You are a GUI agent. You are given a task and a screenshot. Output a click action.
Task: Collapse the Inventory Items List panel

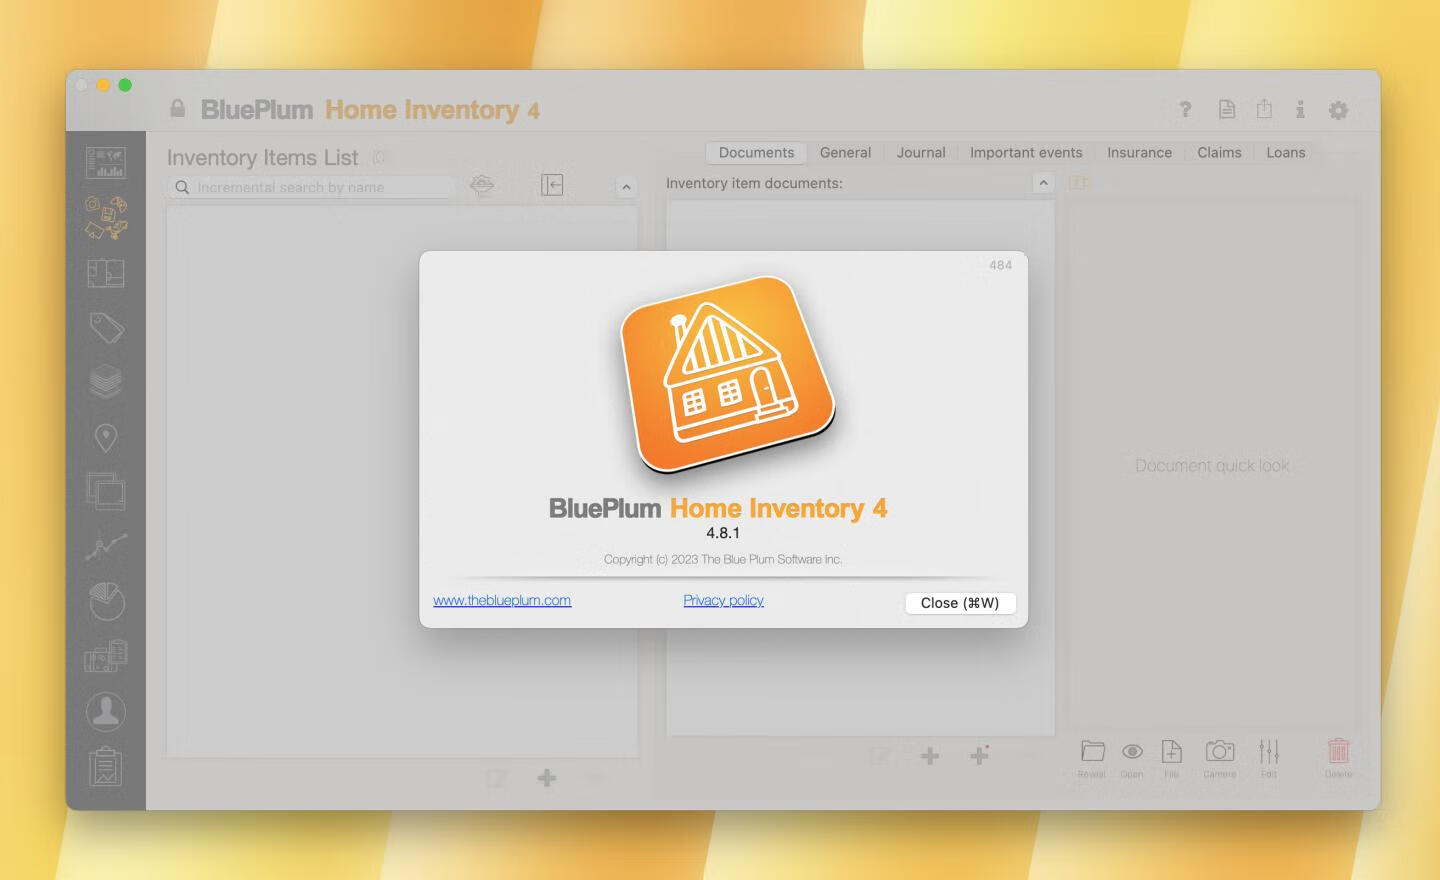tap(626, 186)
